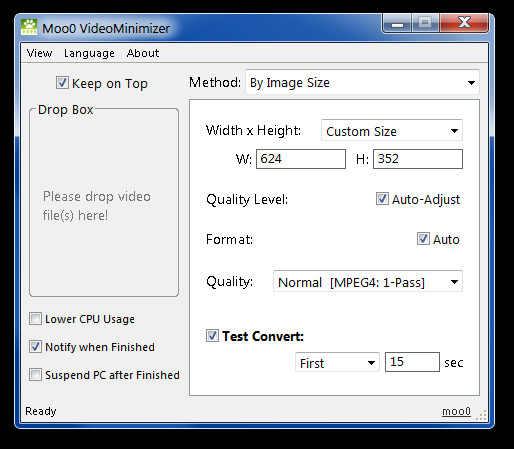Image resolution: width=514 pixels, height=449 pixels.
Task: Toggle the Keep on Top checkbox
Action: pos(62,83)
